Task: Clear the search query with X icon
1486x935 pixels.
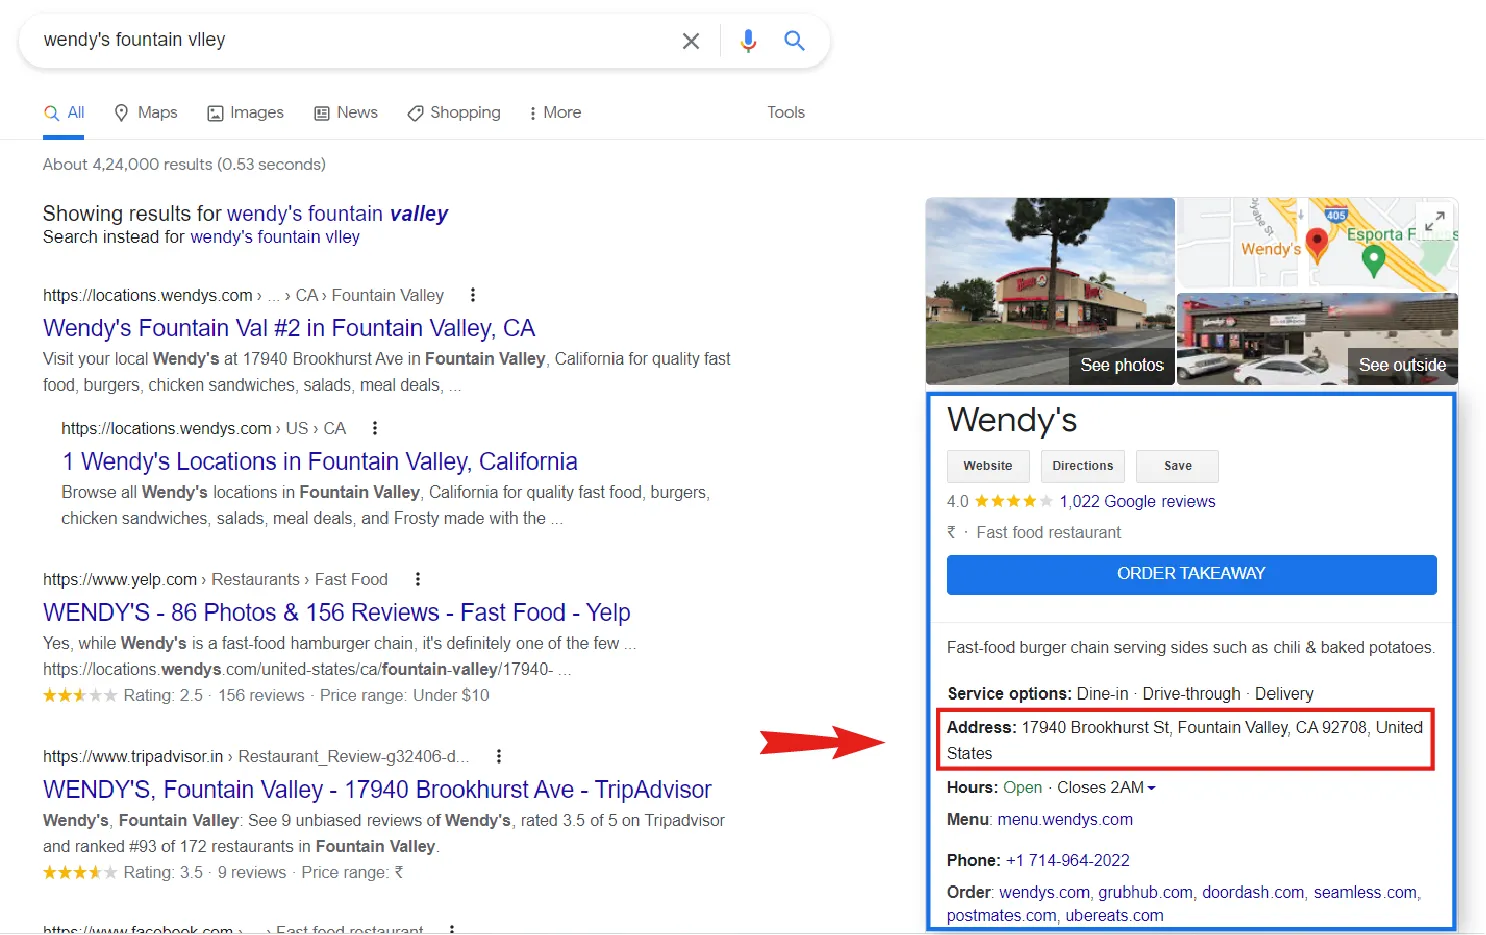Action: tap(690, 41)
